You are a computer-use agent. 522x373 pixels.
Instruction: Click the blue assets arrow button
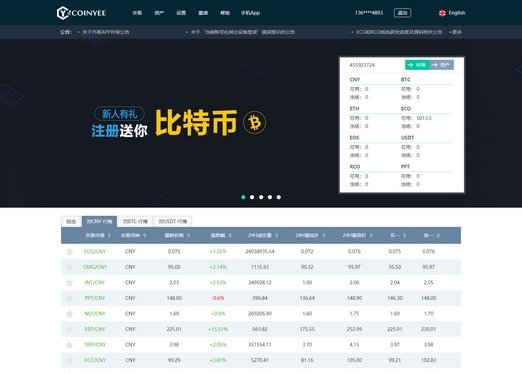click(442, 65)
